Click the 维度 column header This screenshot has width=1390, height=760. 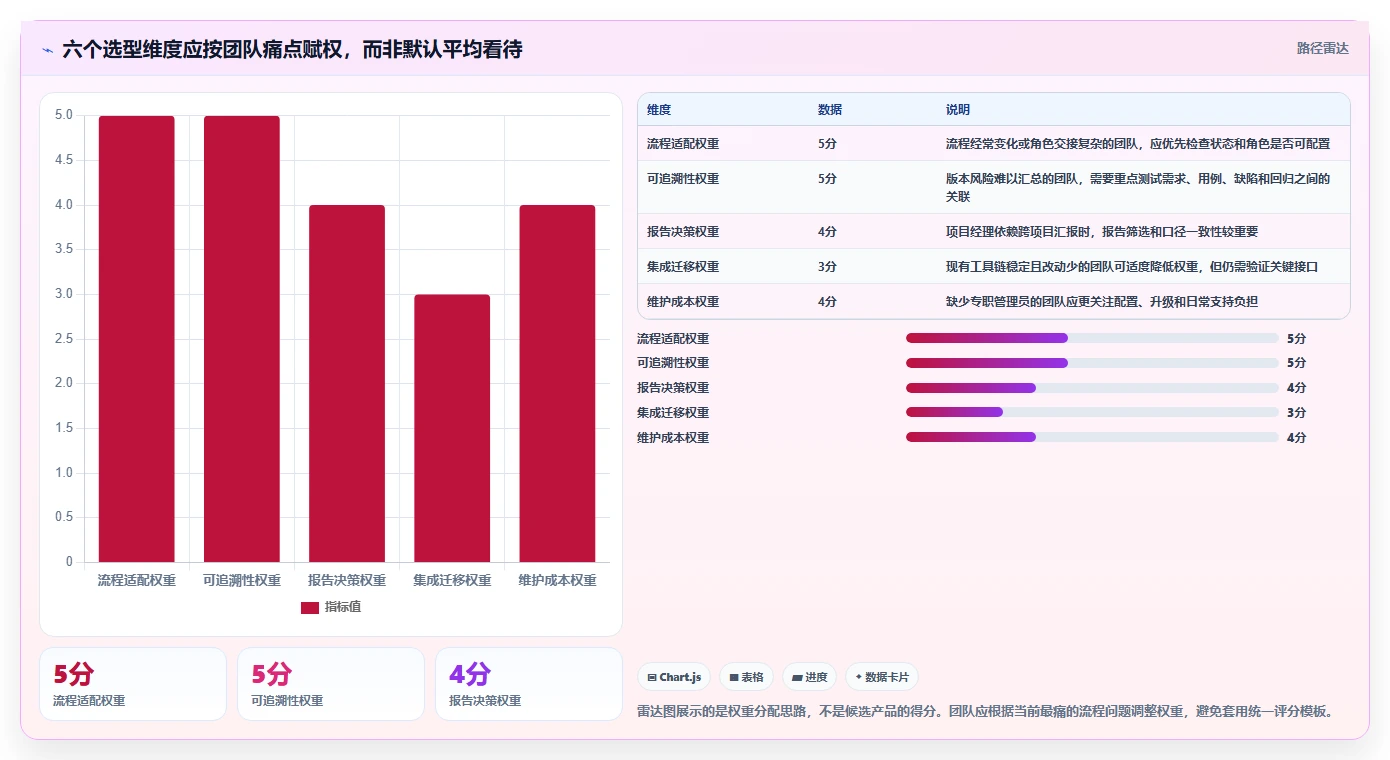click(659, 109)
